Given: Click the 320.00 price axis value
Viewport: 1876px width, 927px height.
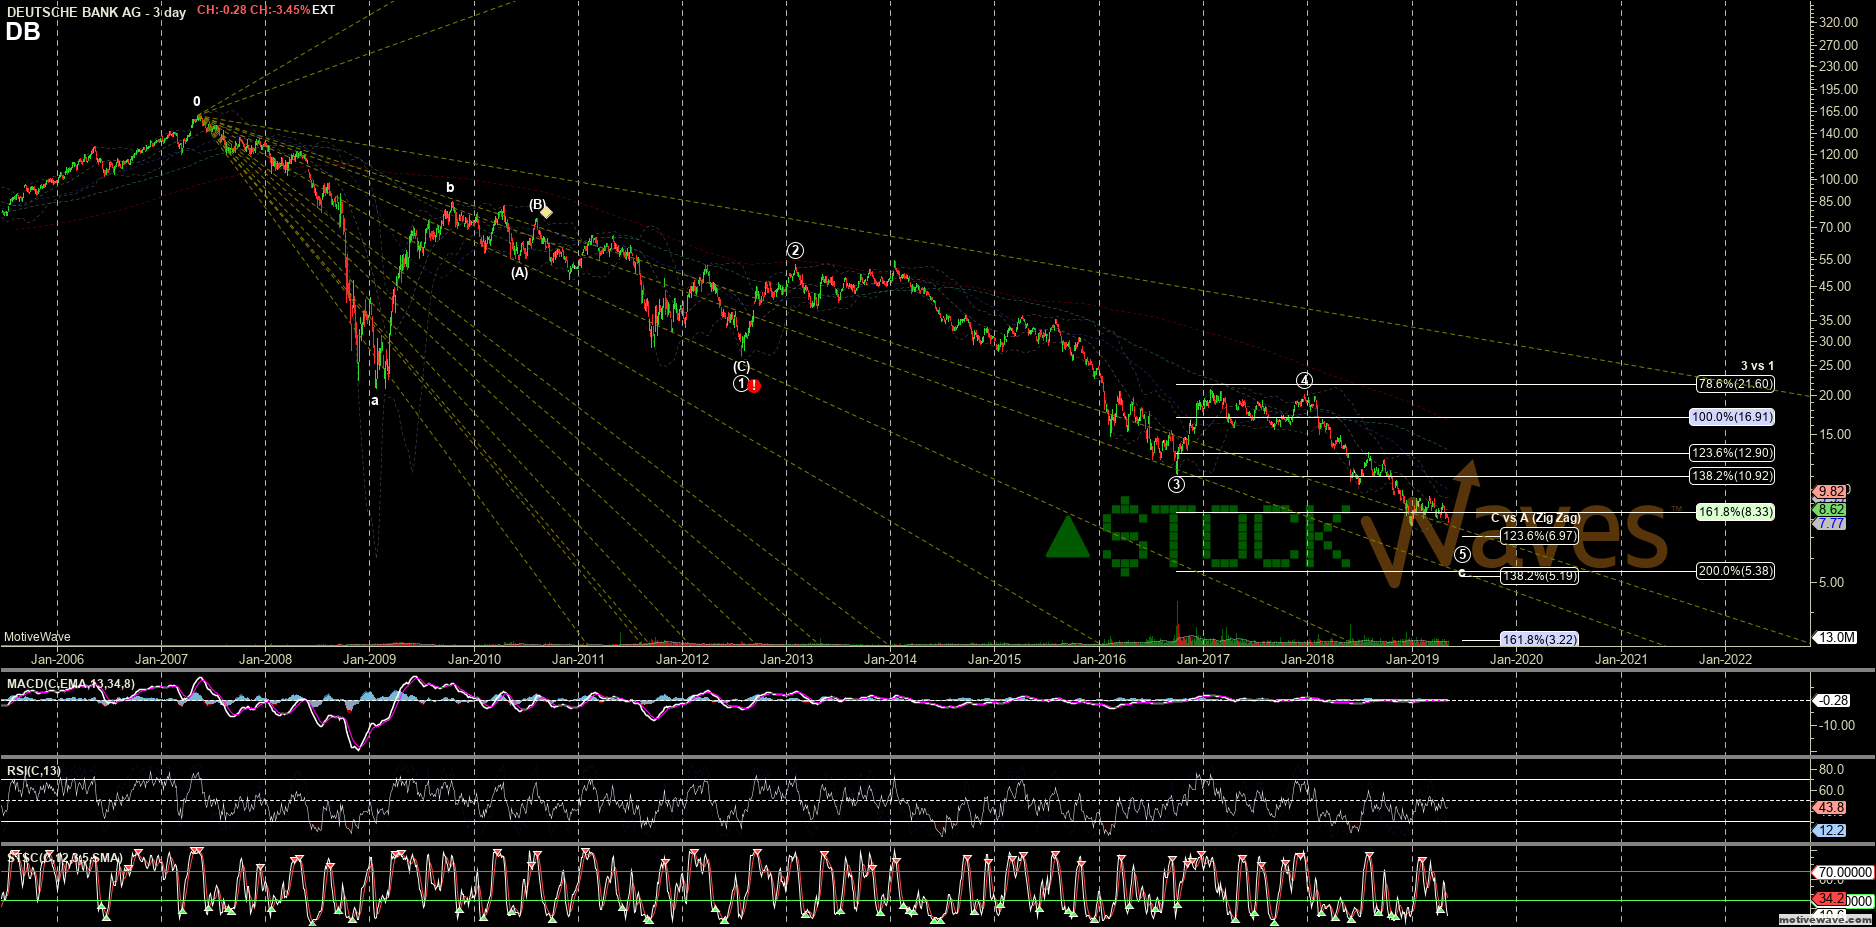Looking at the screenshot, I should point(1839,22).
